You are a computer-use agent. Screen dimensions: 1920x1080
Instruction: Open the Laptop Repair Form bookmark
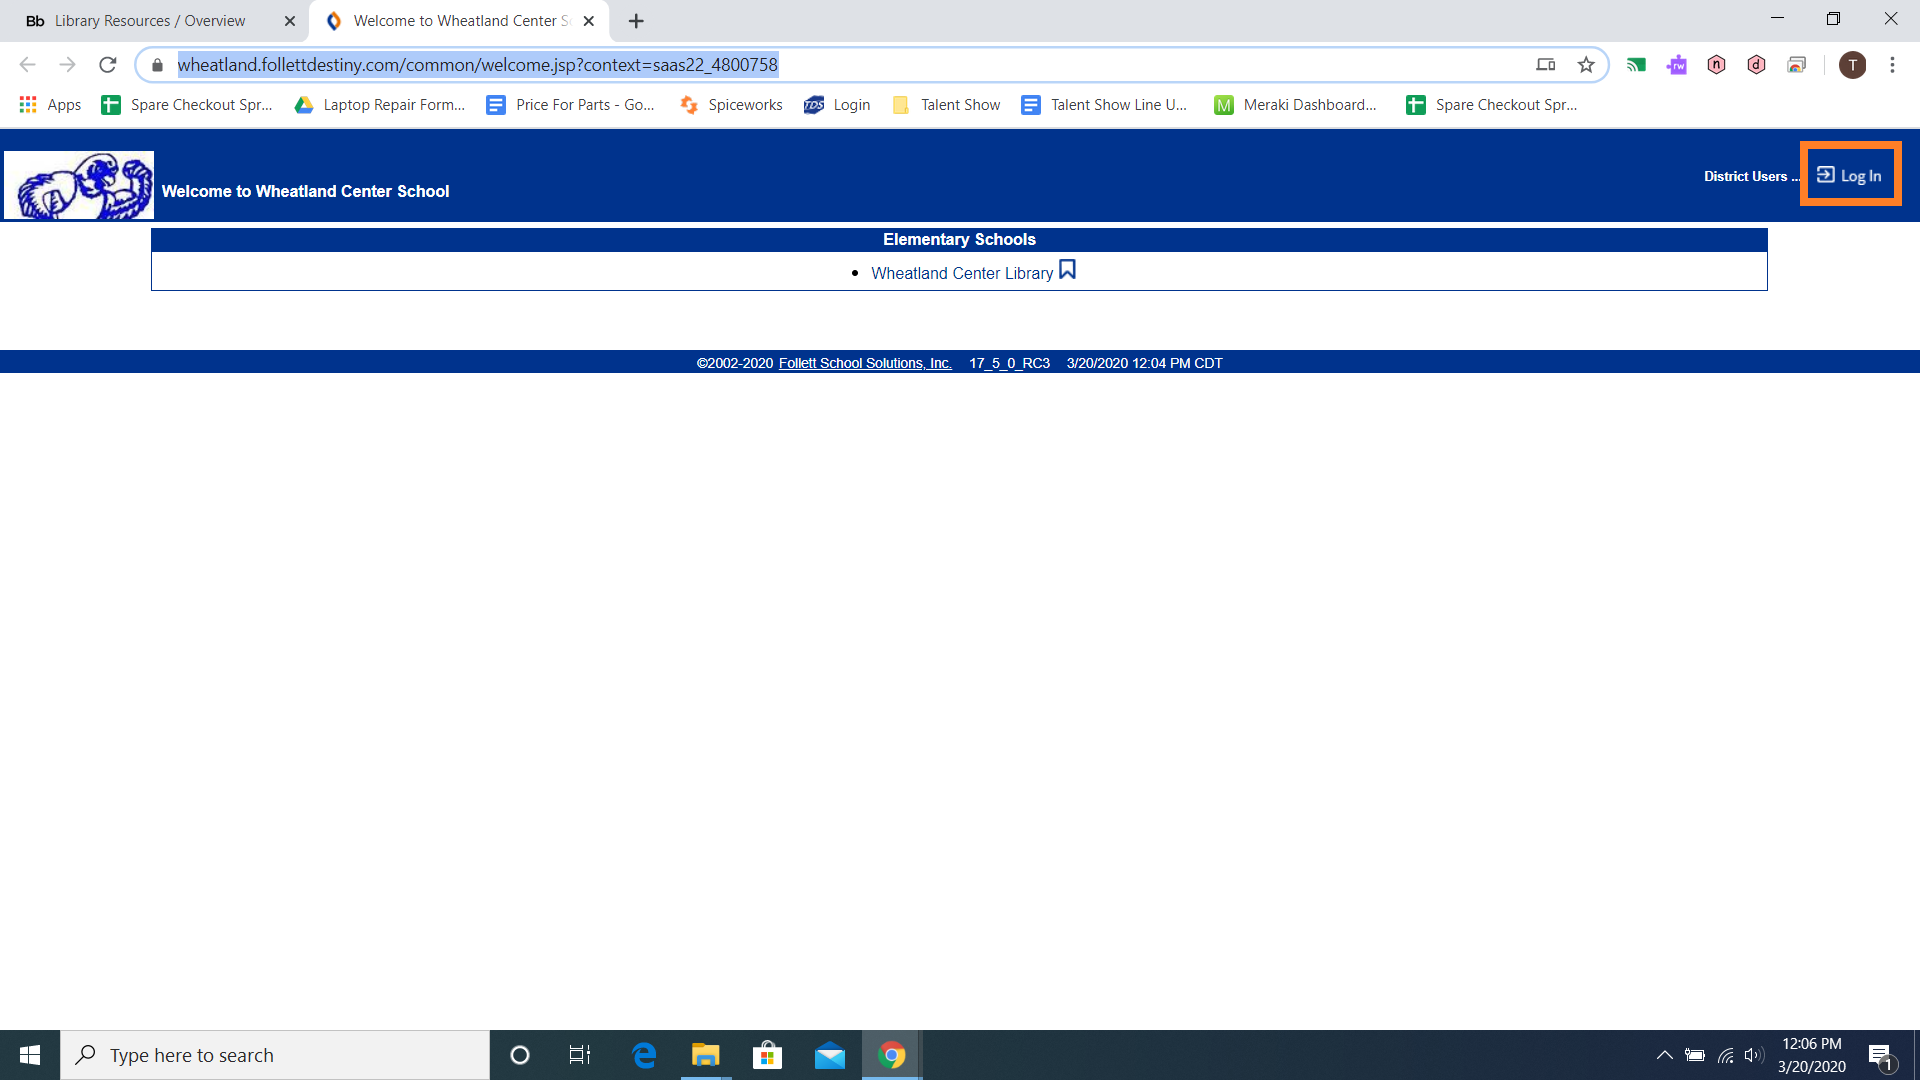[x=380, y=105]
